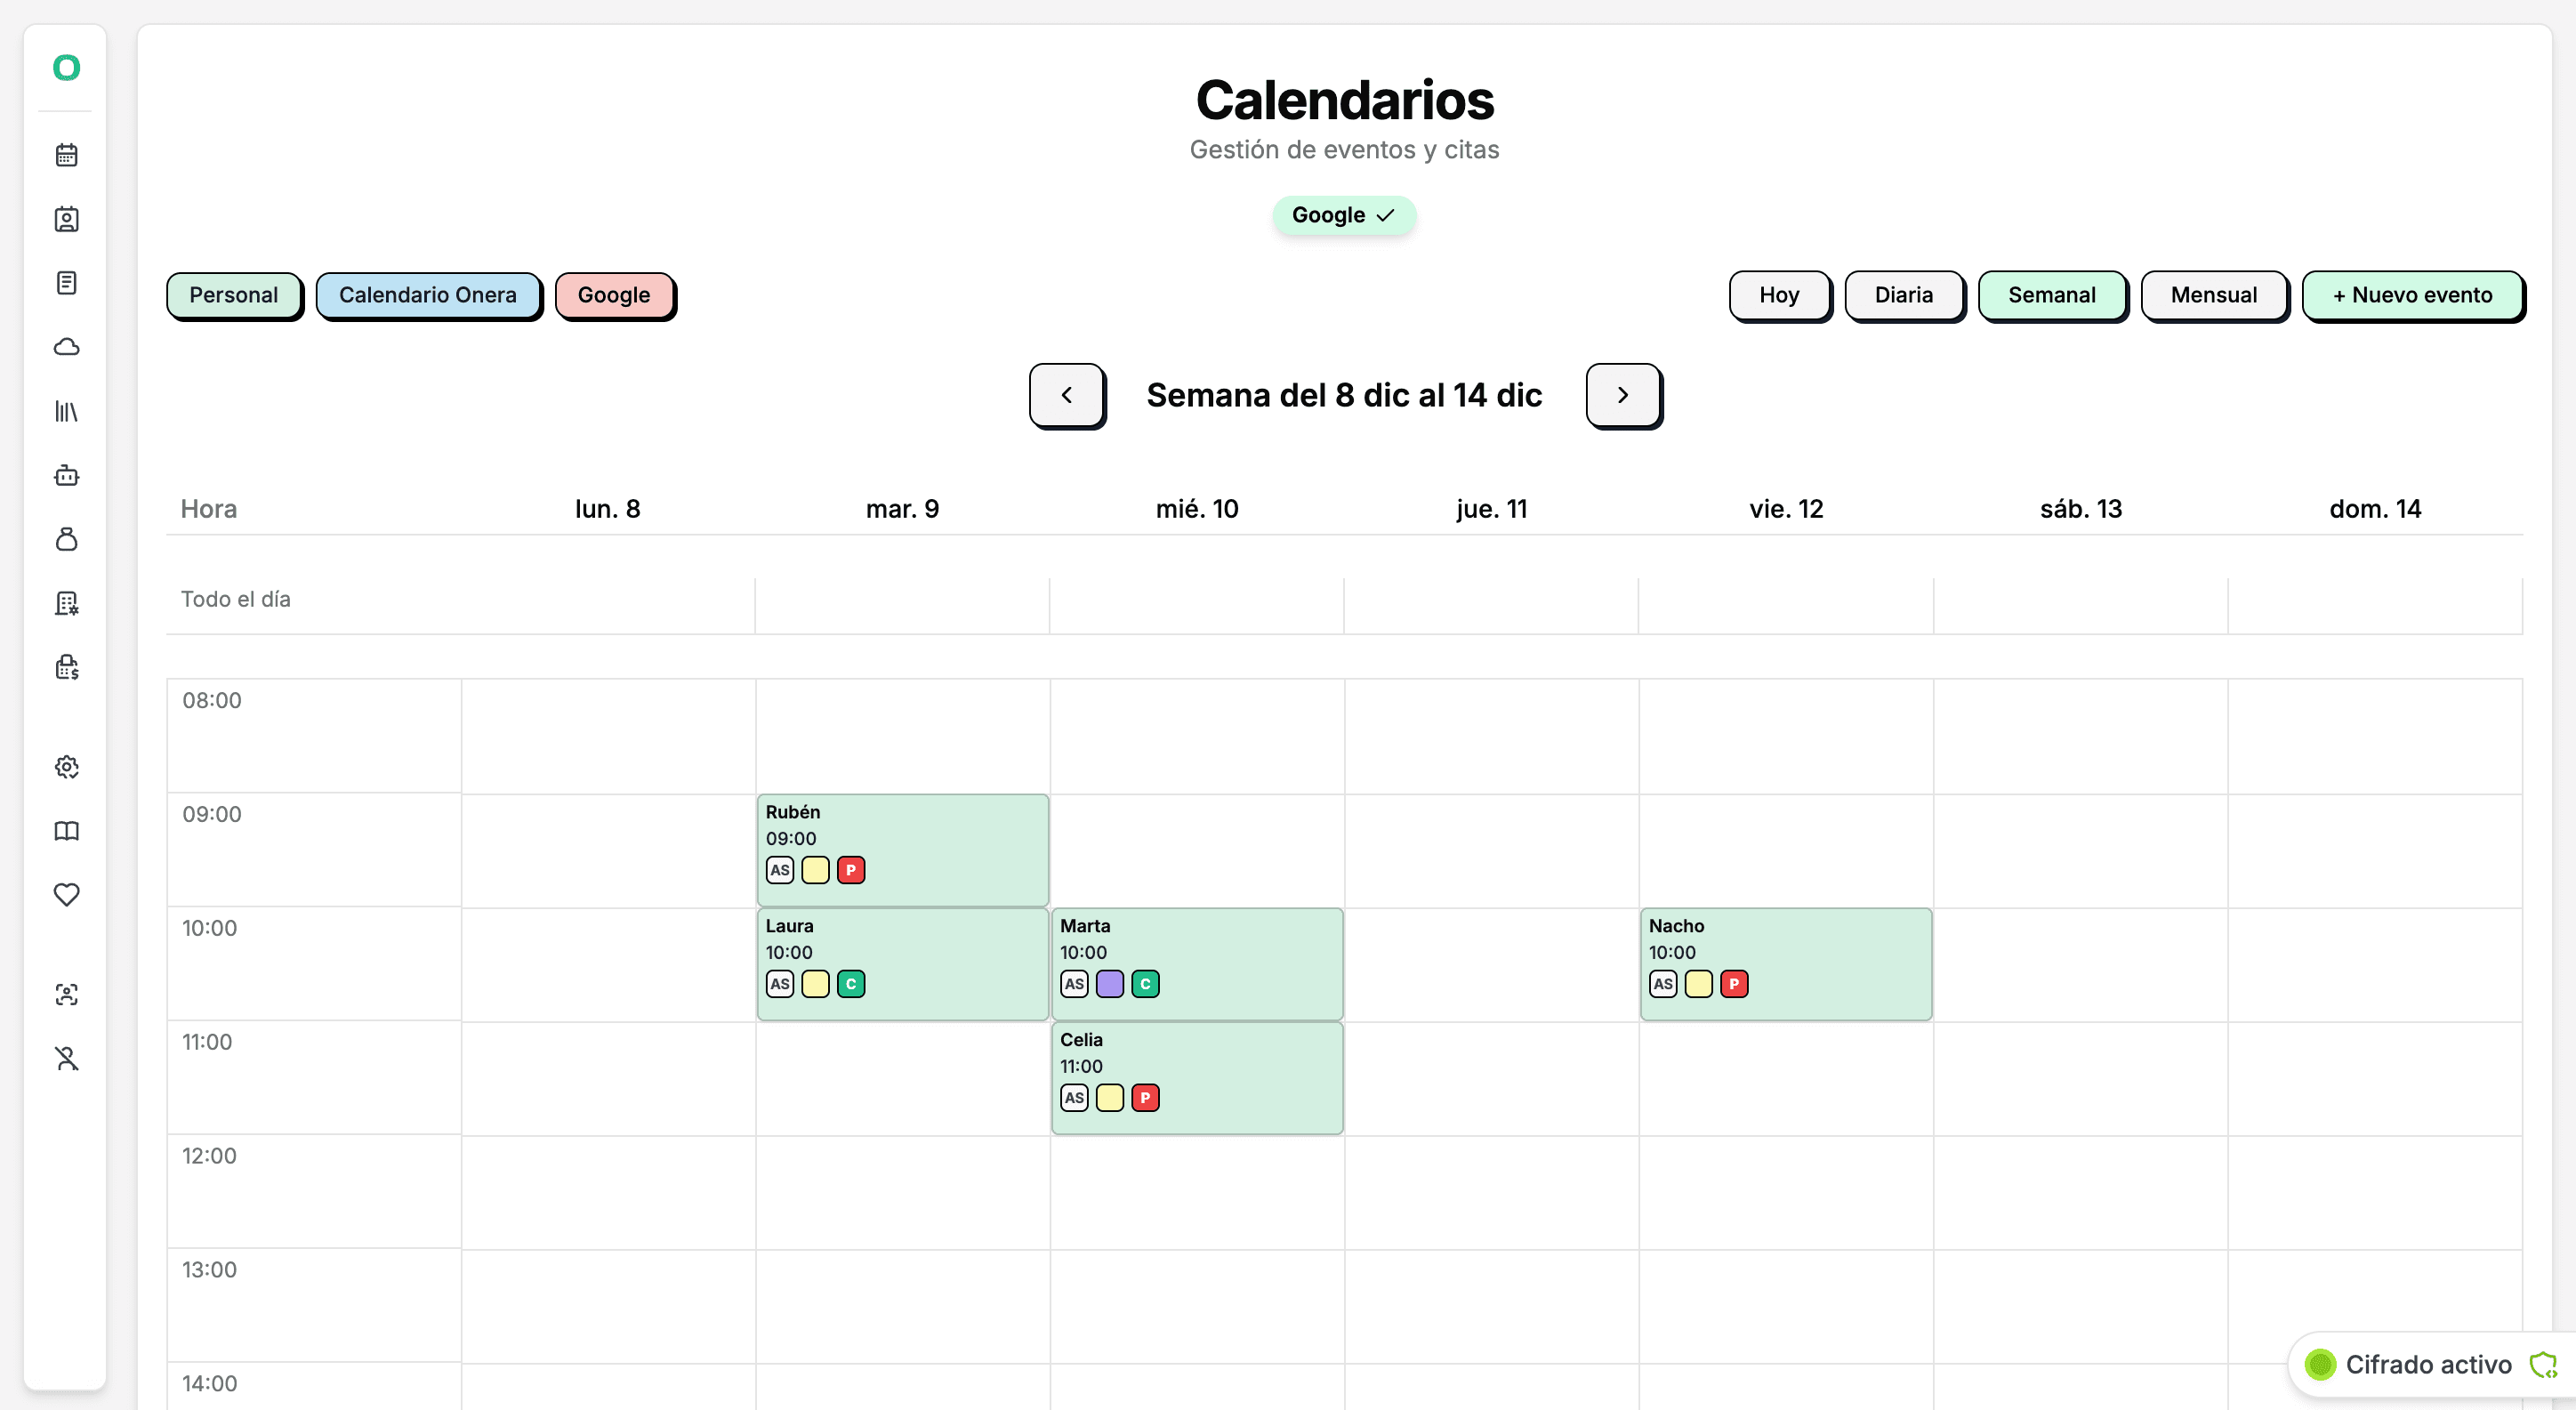Click the Onera logo at the top of sidebar

coord(66,68)
